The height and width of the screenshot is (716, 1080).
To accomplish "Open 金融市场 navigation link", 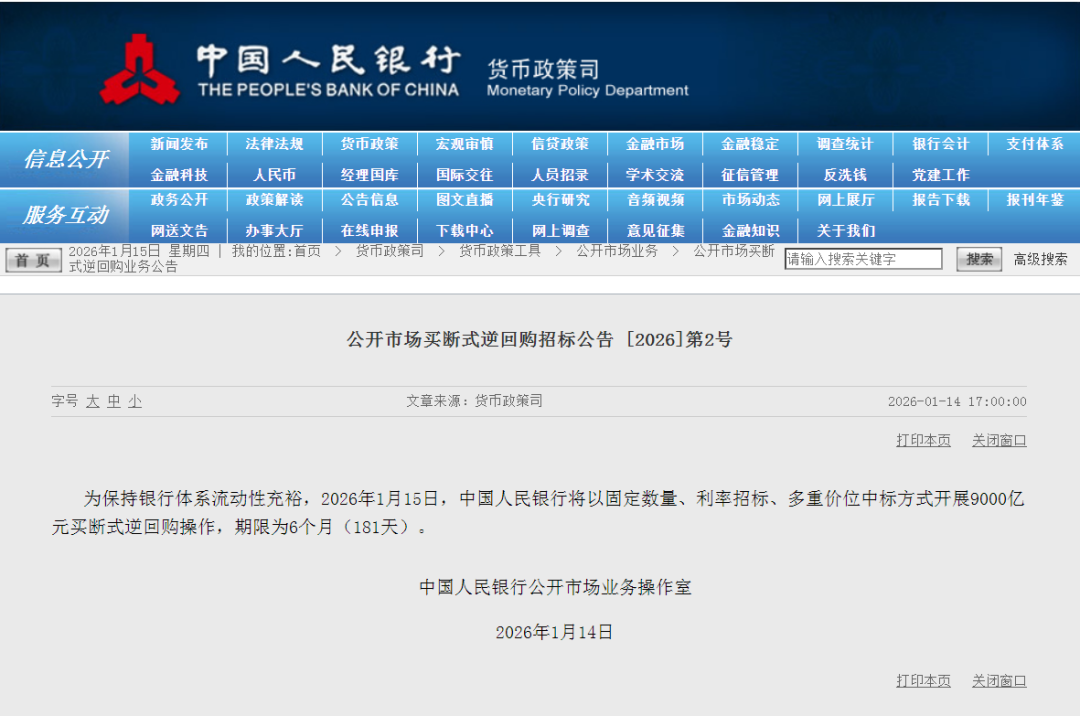I will pyautogui.click(x=654, y=144).
